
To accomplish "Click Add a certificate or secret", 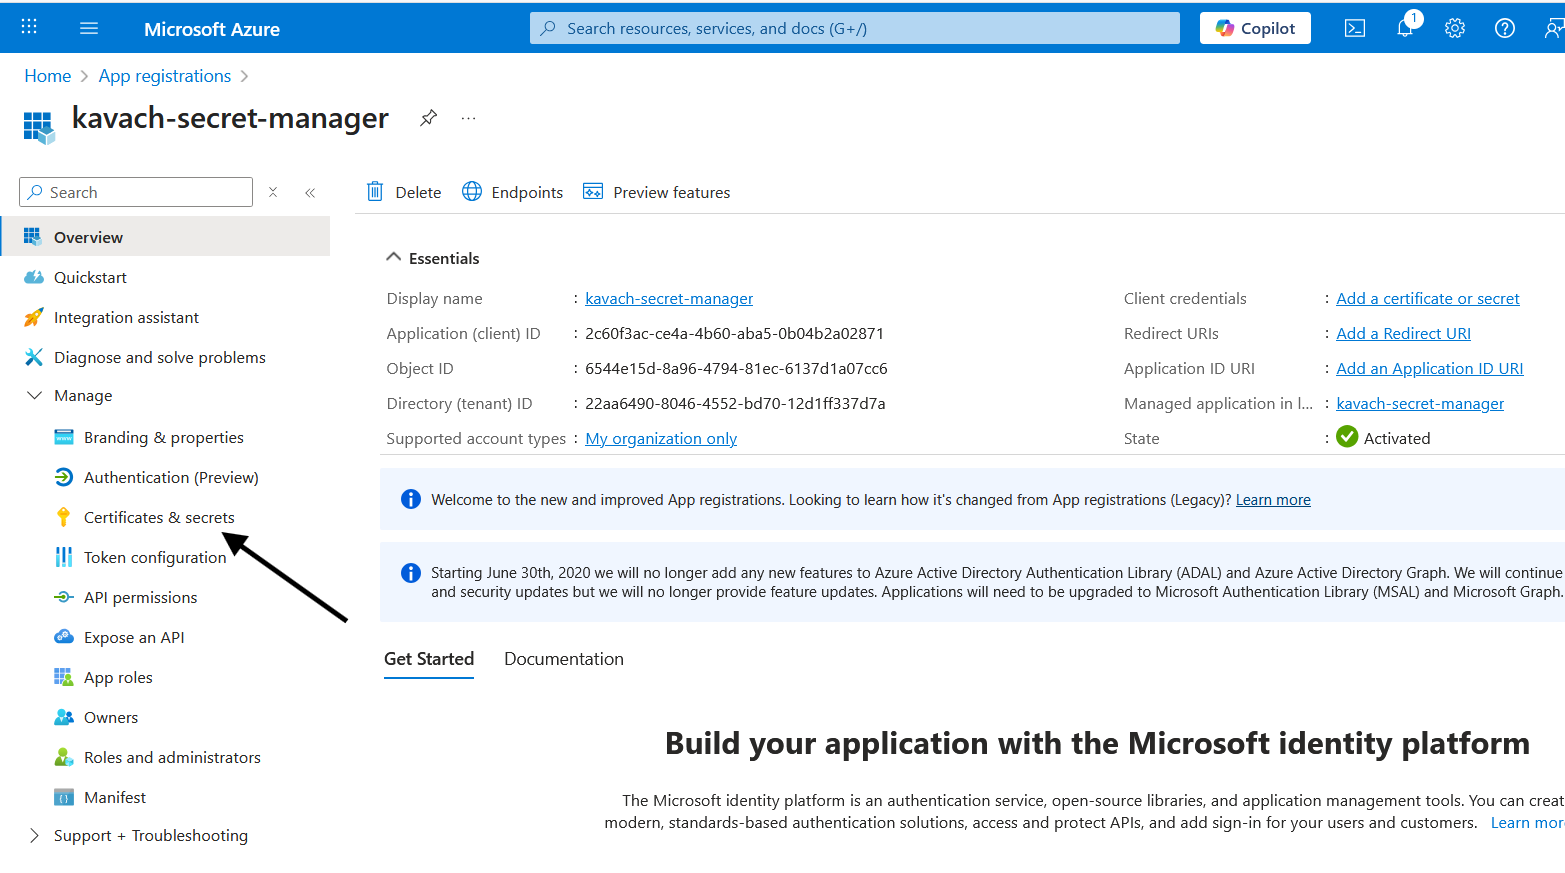I will point(1428,298).
